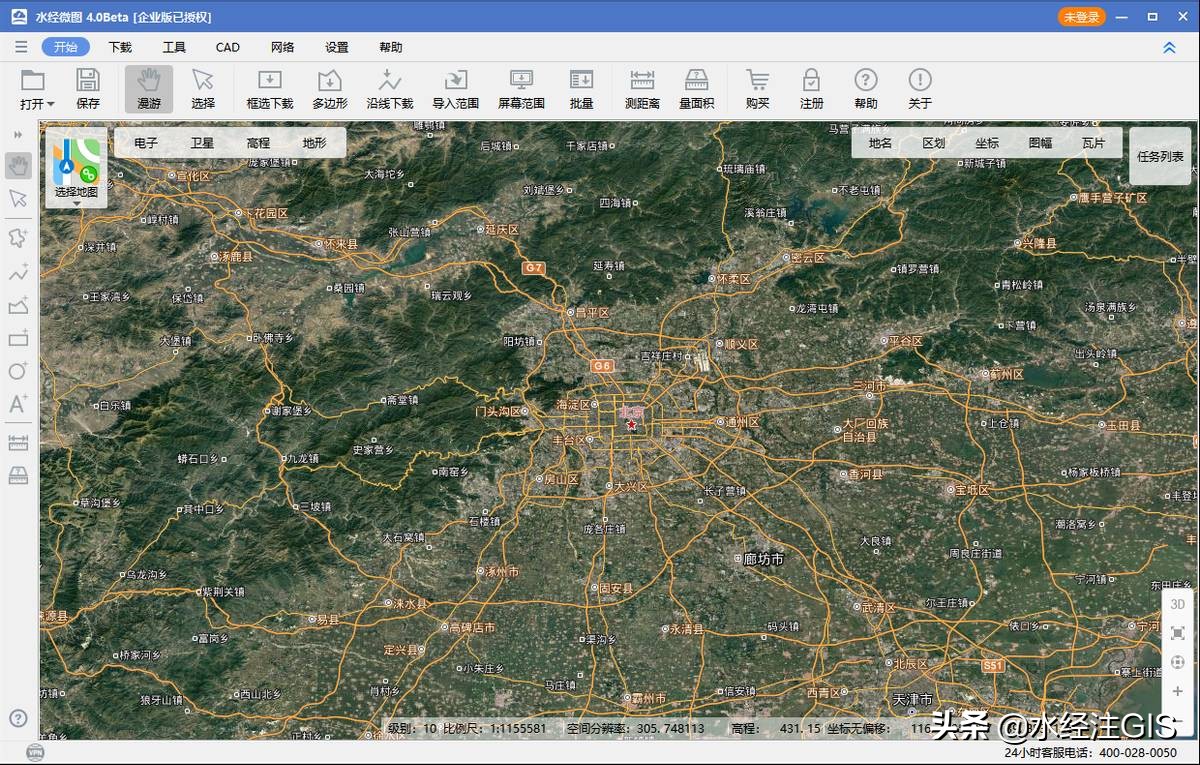1200x765 pixels.
Task: Switch map layer to 卫星 satellite
Action: pyautogui.click(x=202, y=143)
